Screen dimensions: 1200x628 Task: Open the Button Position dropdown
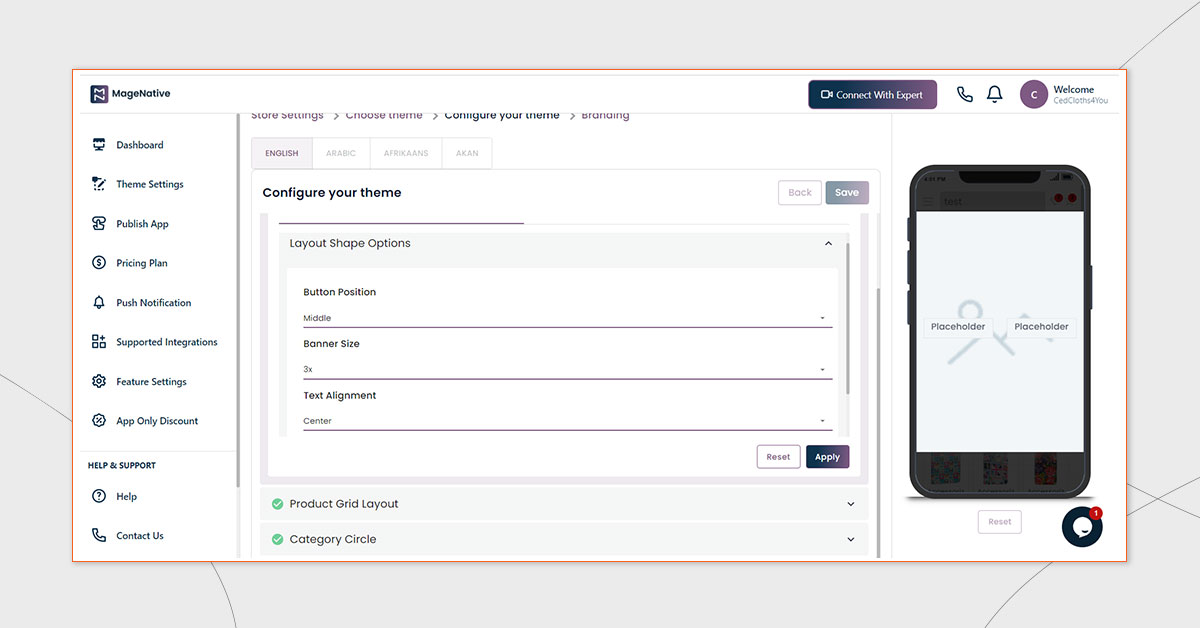(x=567, y=318)
